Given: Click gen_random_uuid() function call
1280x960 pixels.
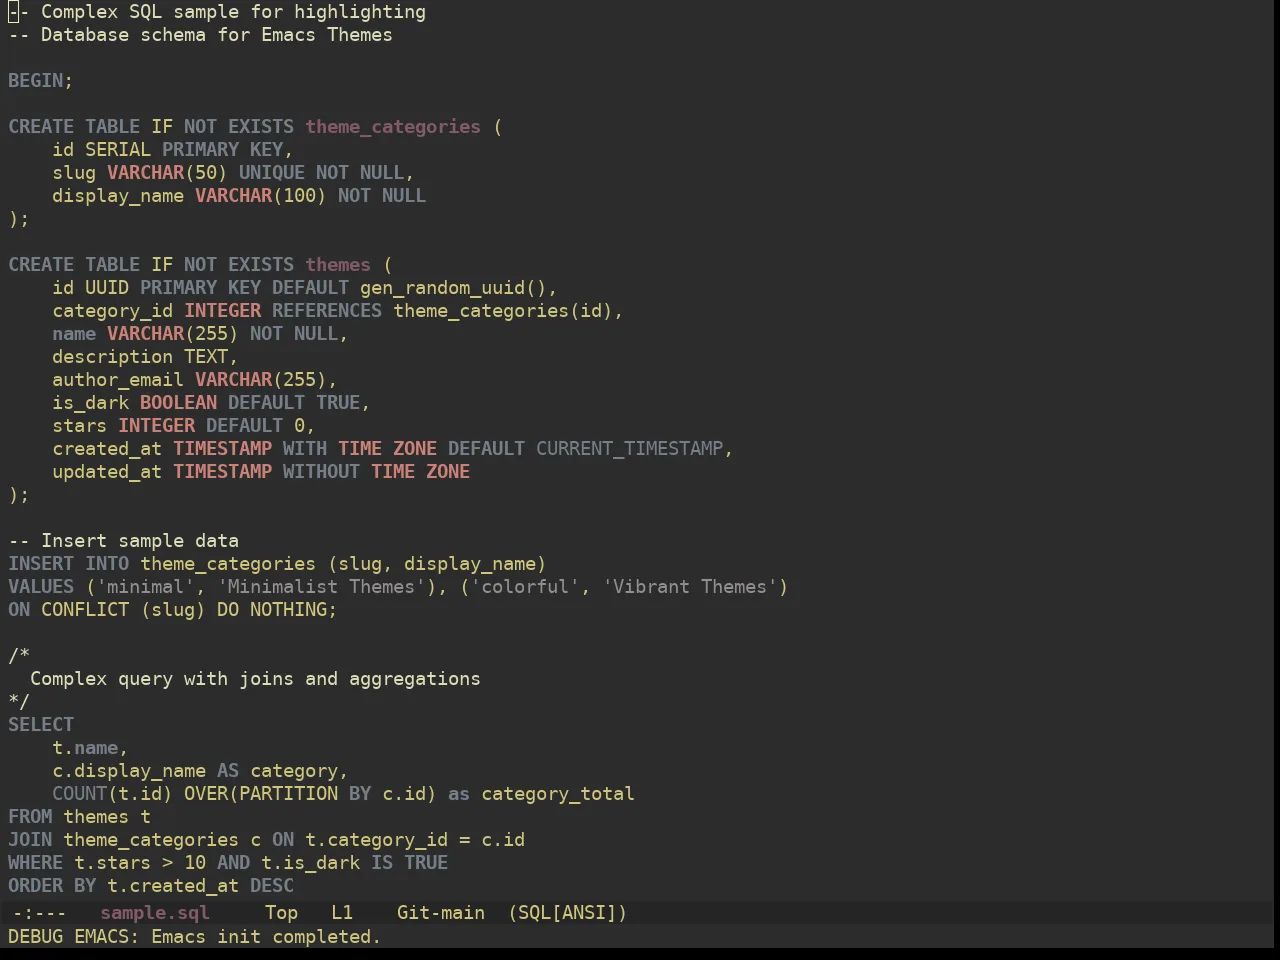Looking at the screenshot, I should pyautogui.click(x=453, y=288).
